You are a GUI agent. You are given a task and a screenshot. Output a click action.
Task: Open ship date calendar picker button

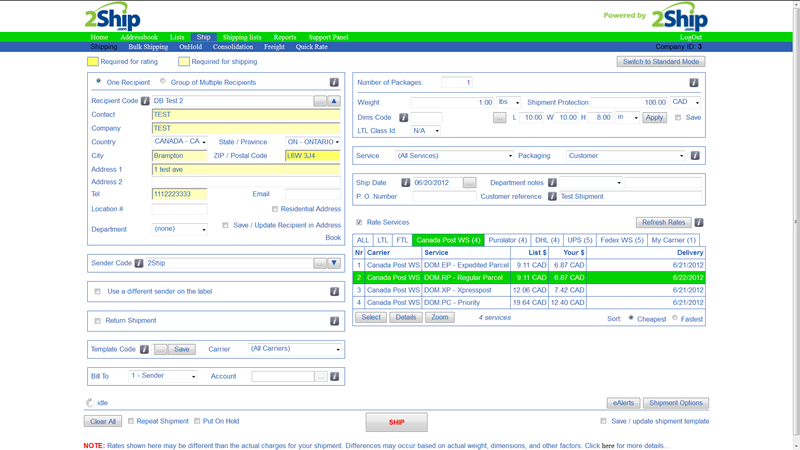click(469, 183)
